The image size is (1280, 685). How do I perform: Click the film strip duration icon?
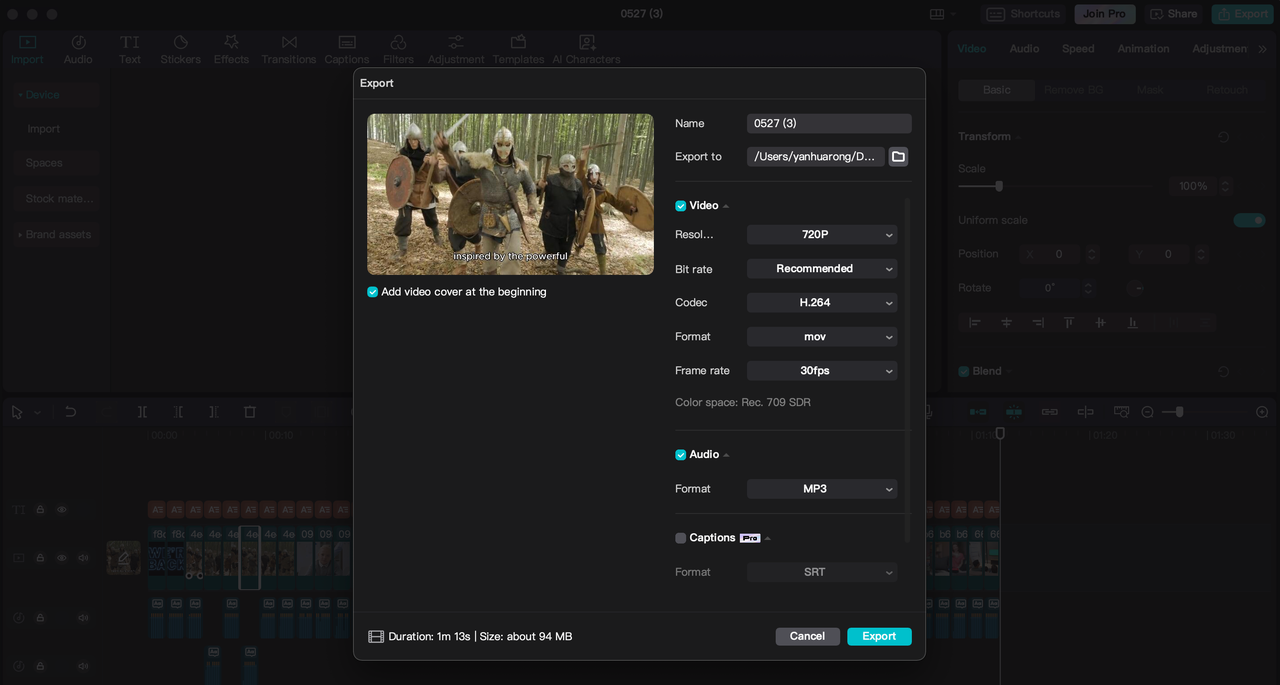(x=376, y=636)
